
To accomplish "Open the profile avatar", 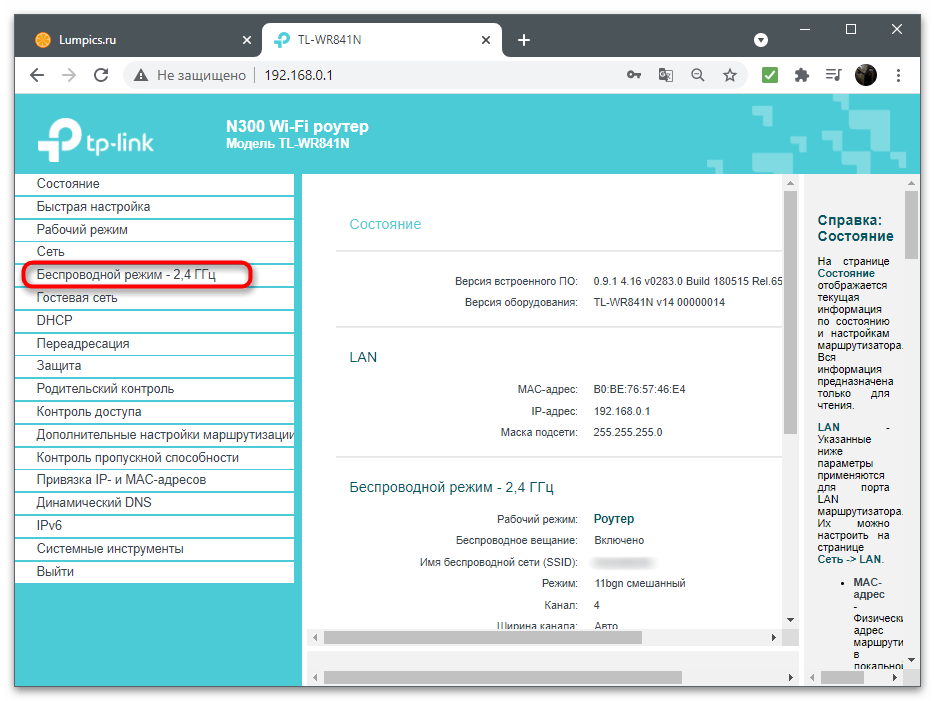I will [x=866, y=75].
